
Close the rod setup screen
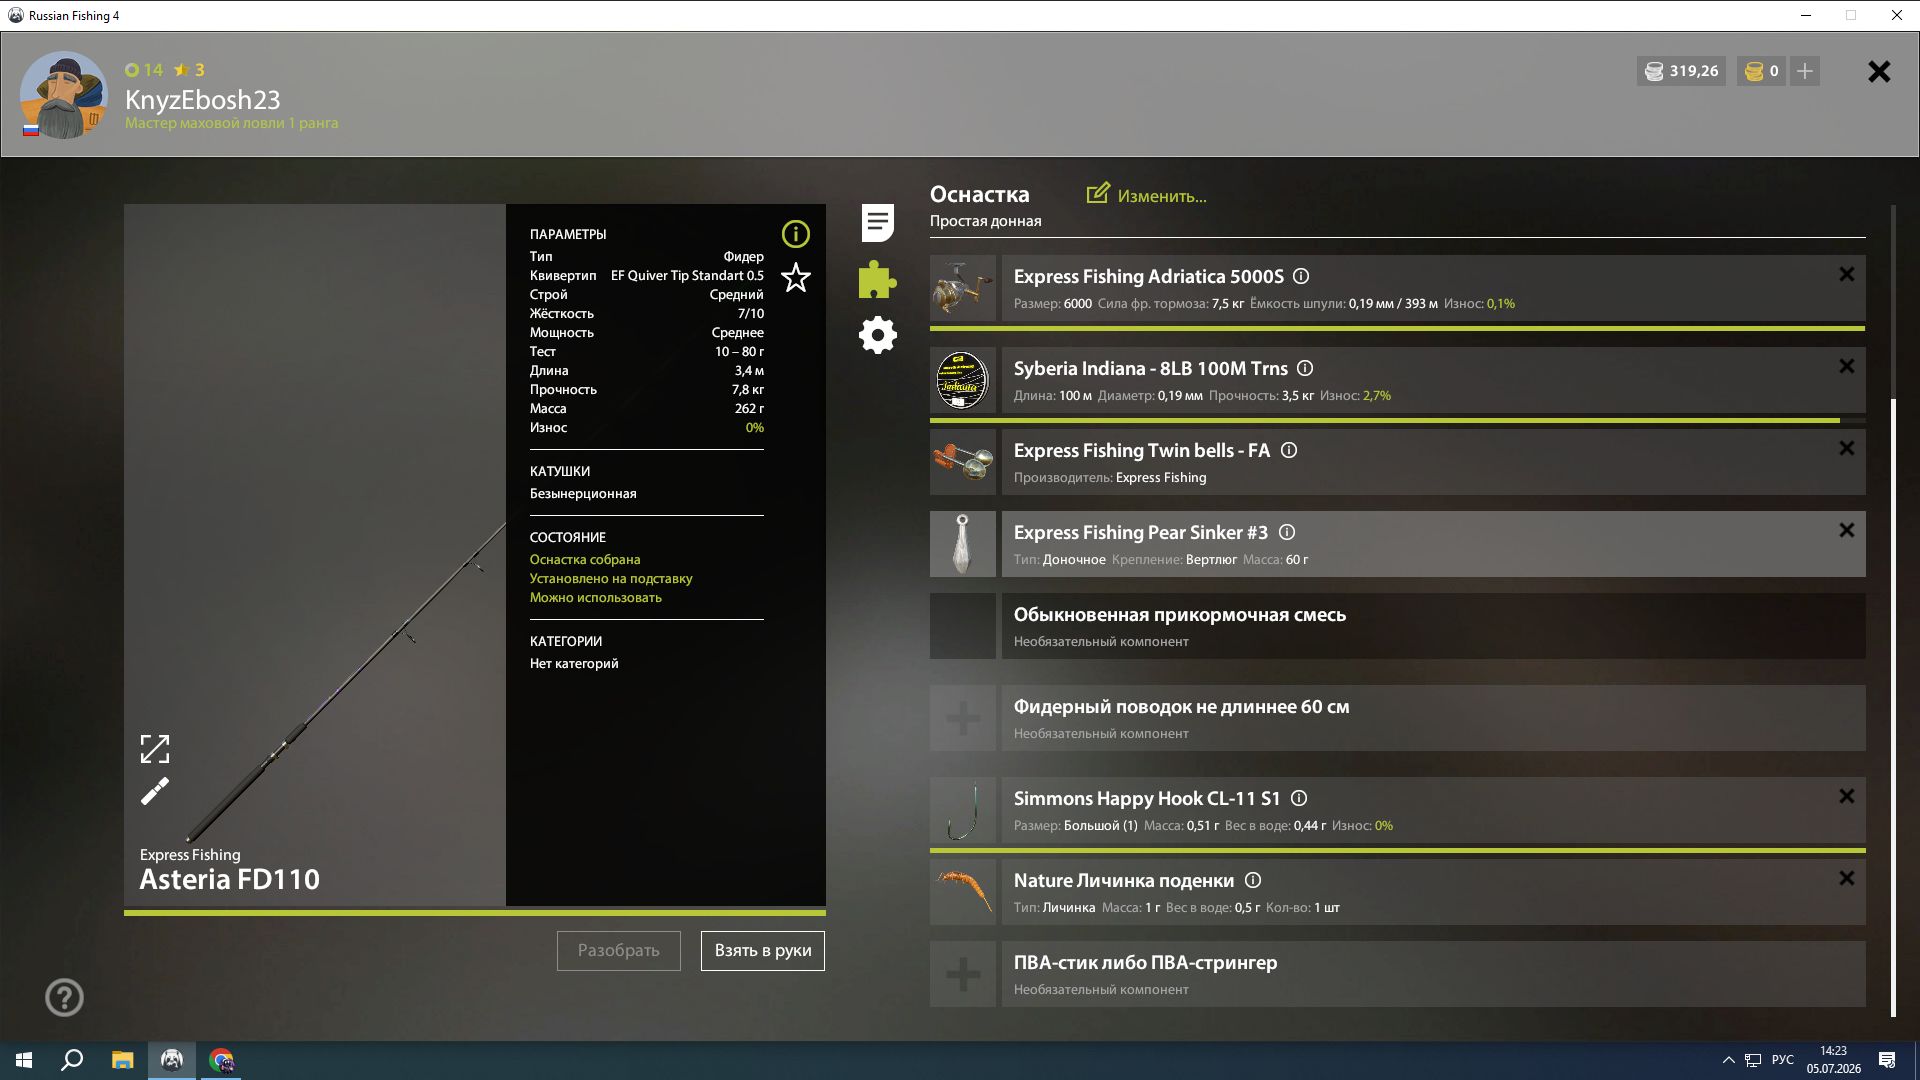(x=1879, y=71)
